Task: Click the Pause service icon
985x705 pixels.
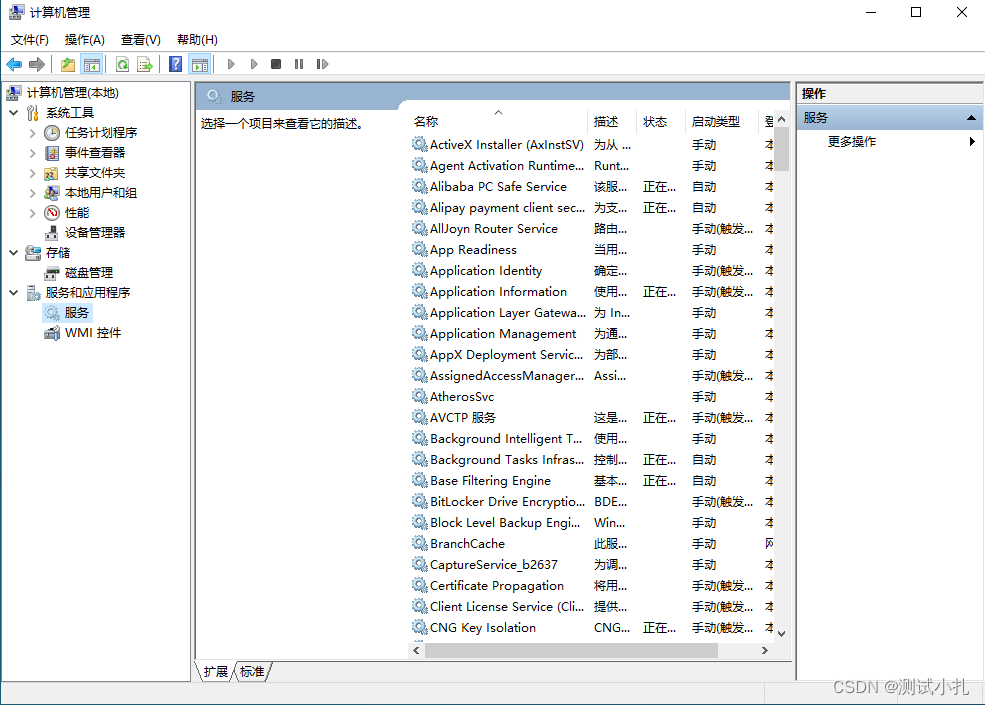Action: (299, 64)
